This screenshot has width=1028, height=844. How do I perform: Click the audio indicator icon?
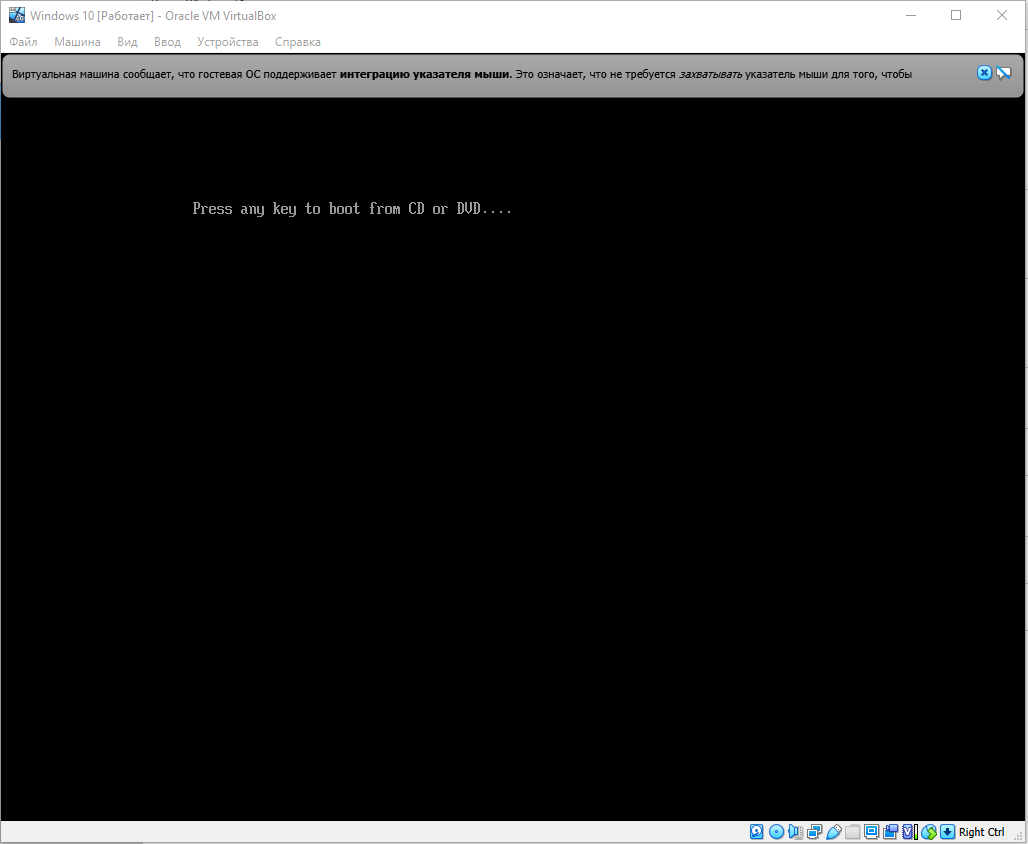(796, 832)
